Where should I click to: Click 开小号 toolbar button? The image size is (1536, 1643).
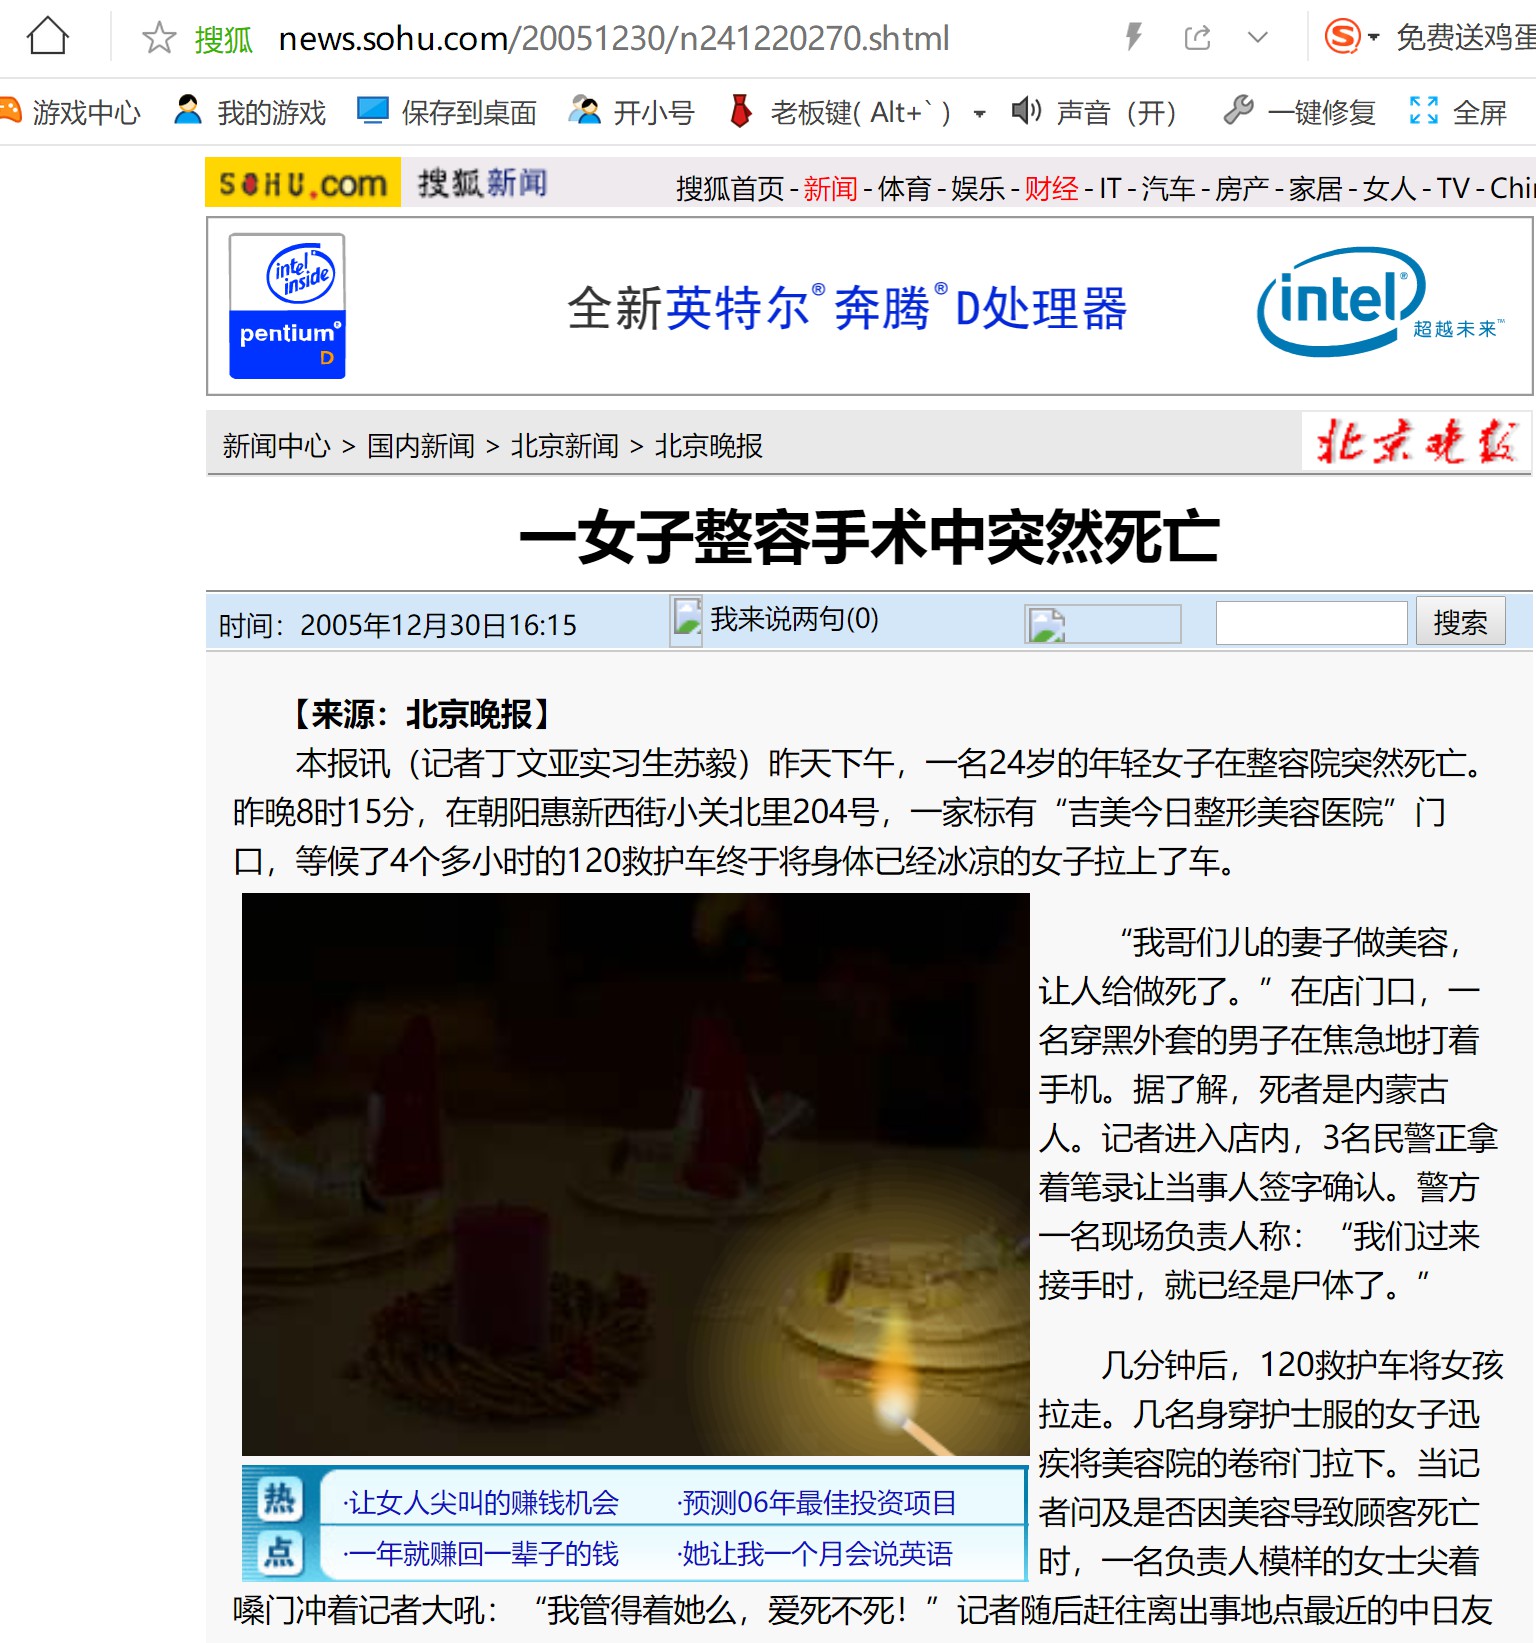tap(631, 111)
